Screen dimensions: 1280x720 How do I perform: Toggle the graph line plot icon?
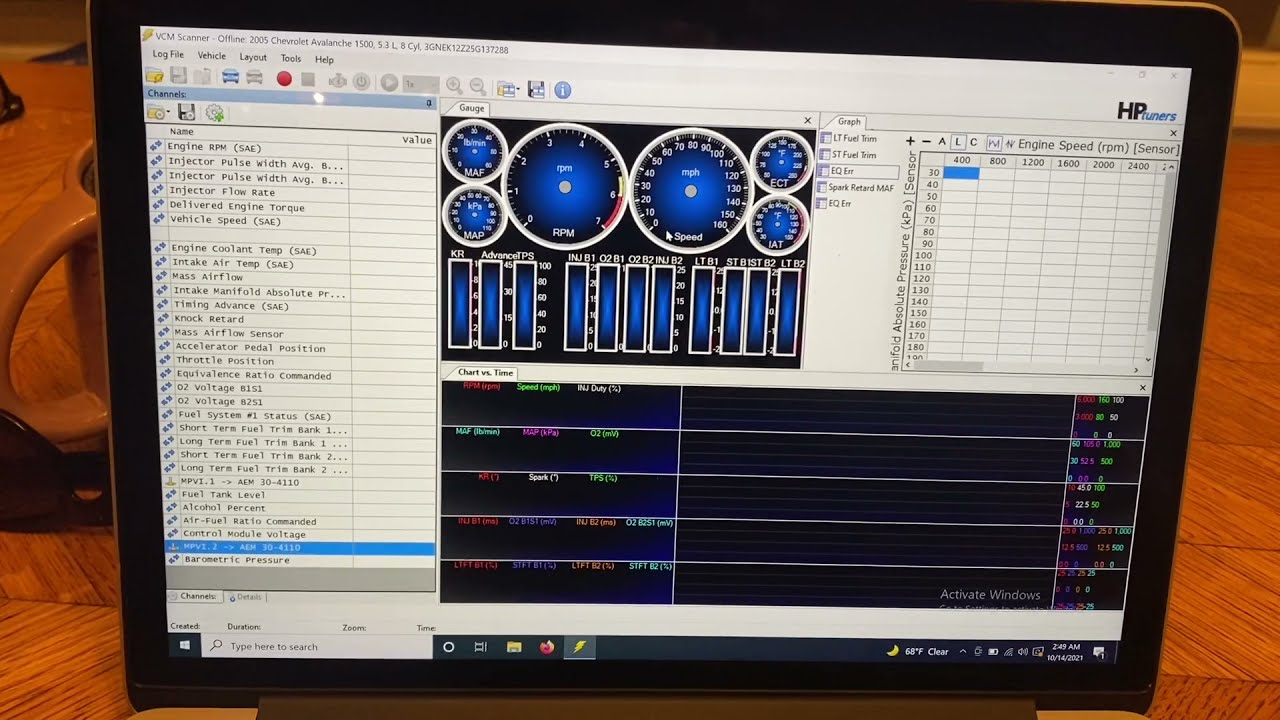coord(994,144)
